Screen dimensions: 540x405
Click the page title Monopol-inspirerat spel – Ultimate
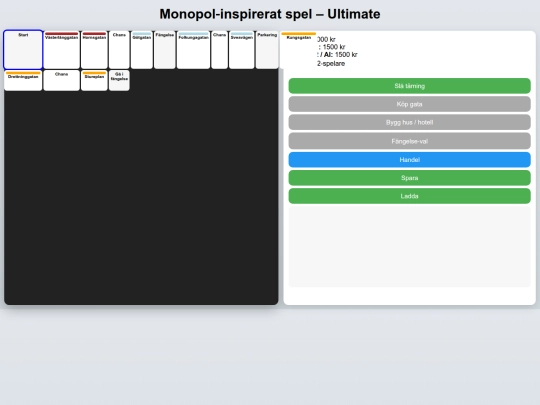point(270,14)
